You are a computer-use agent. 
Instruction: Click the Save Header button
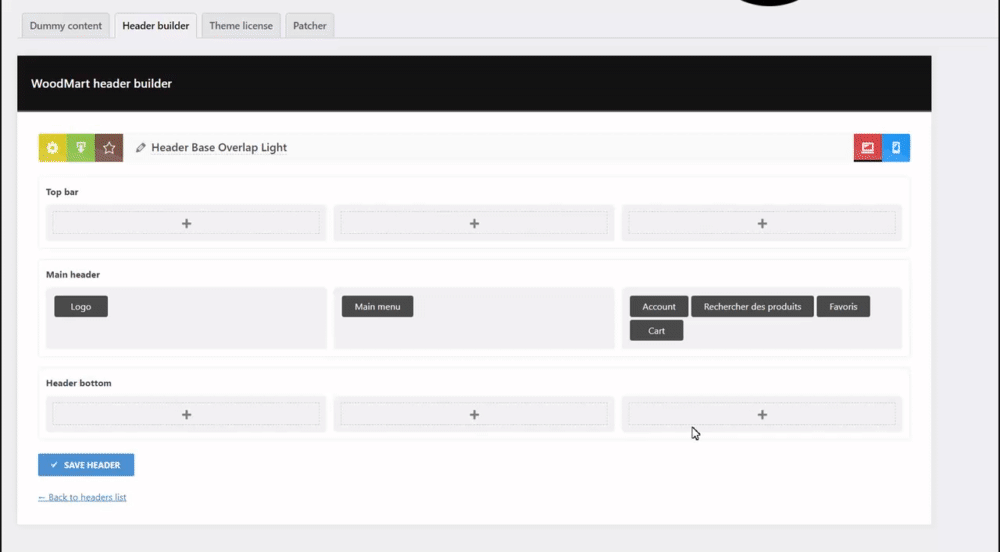point(86,465)
